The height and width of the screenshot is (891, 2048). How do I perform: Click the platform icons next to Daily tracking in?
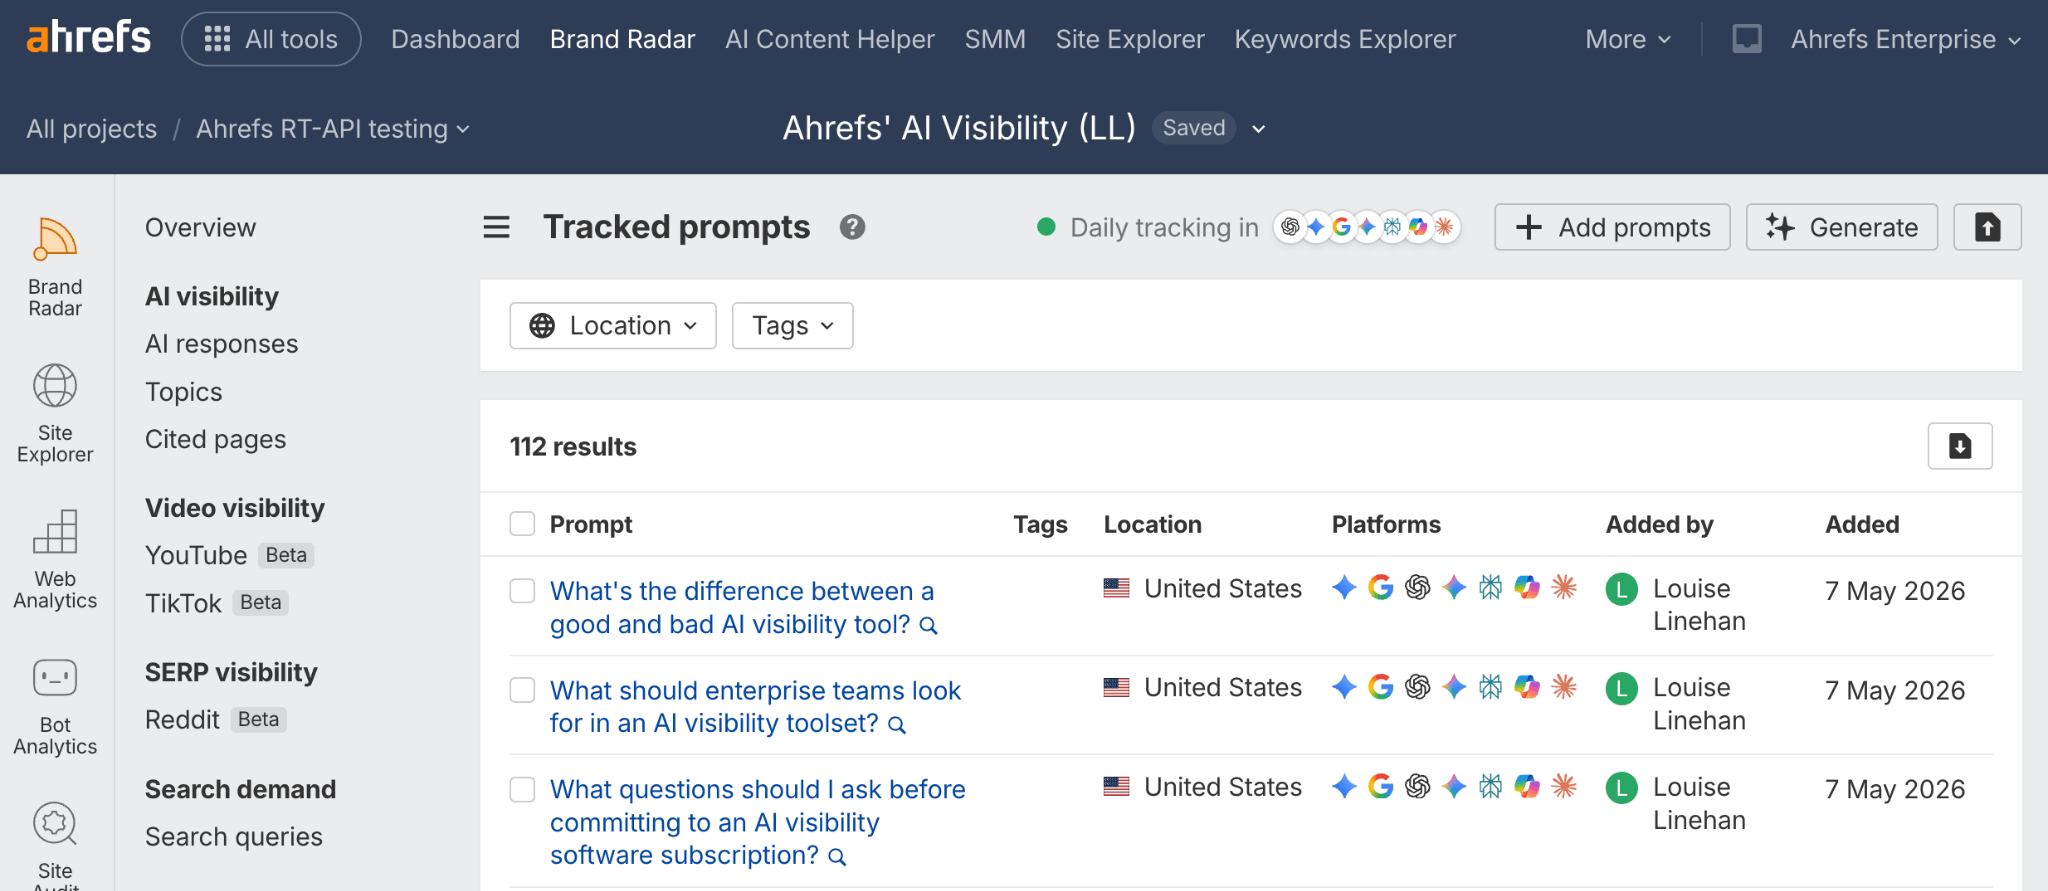pos(1366,227)
